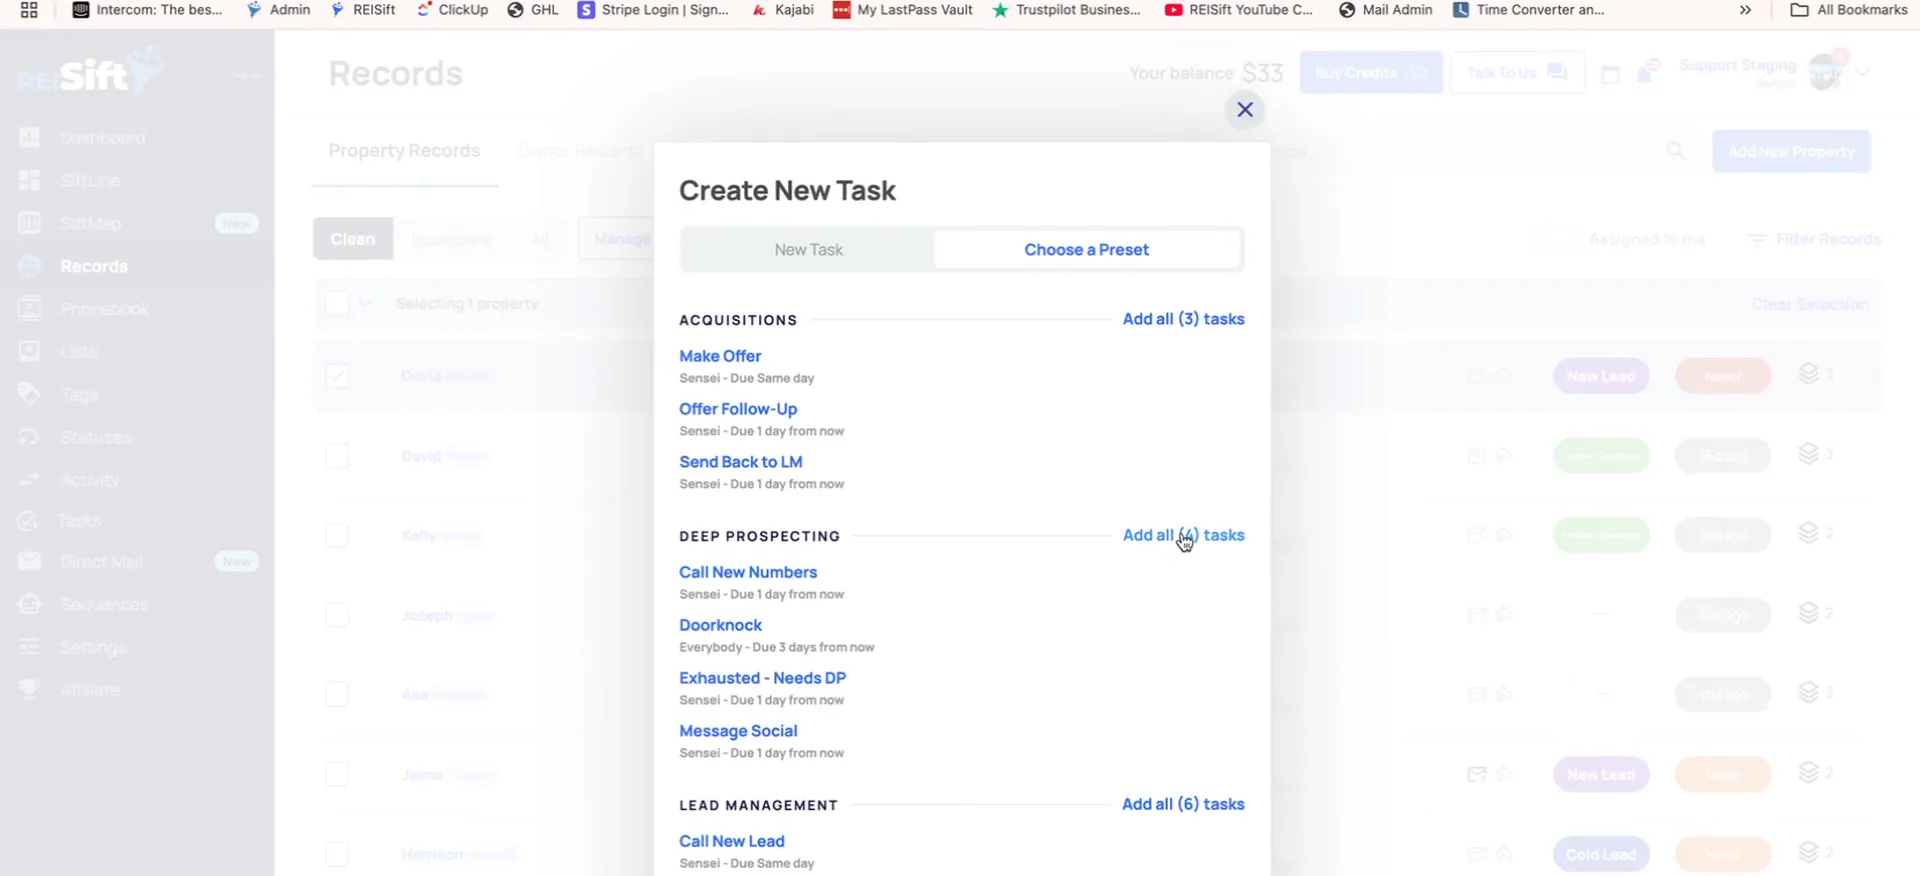
Task: Click Clear Selection in records list
Action: point(1810,304)
